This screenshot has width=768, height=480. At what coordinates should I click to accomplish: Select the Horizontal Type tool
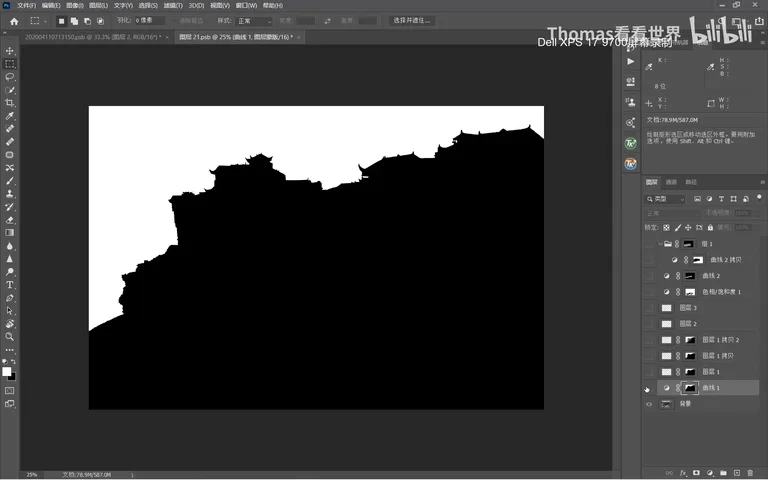pos(9,285)
